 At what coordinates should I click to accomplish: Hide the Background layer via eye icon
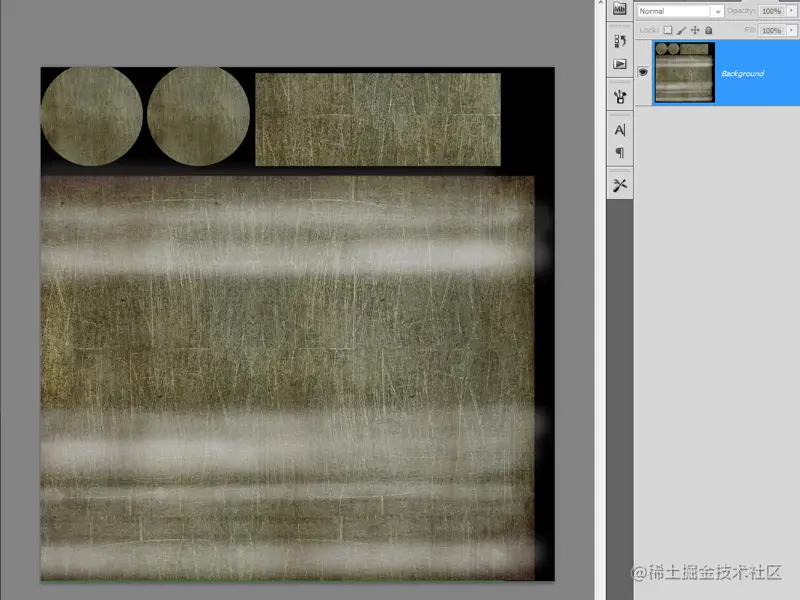tap(643, 72)
